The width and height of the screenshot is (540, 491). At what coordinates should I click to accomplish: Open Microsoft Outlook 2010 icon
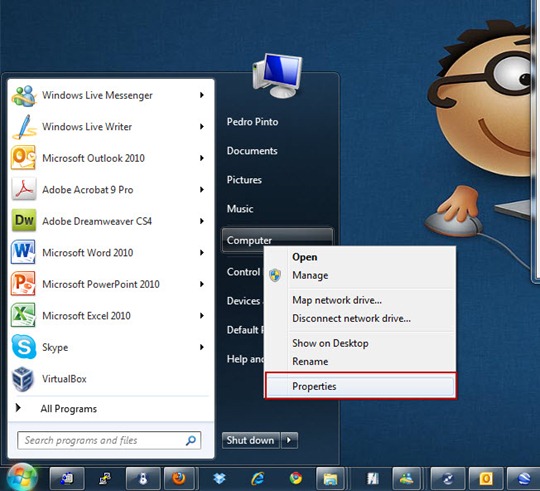23,158
